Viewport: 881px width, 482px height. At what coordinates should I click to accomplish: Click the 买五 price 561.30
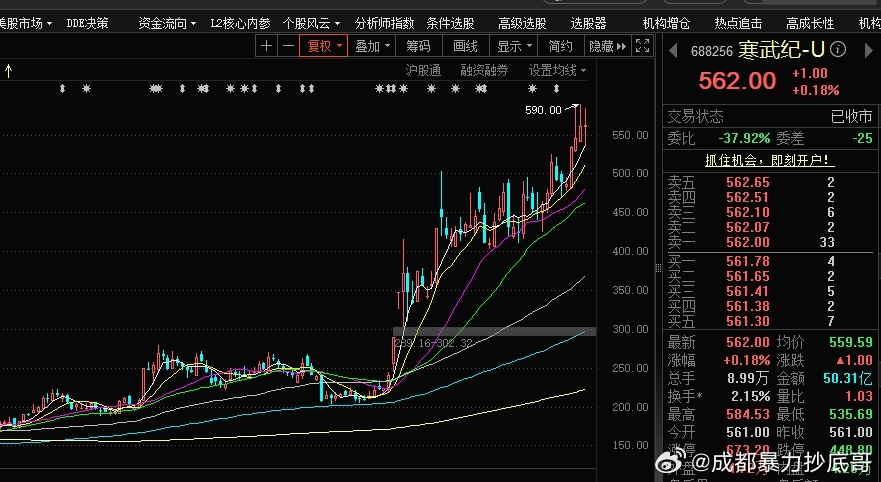tap(747, 321)
